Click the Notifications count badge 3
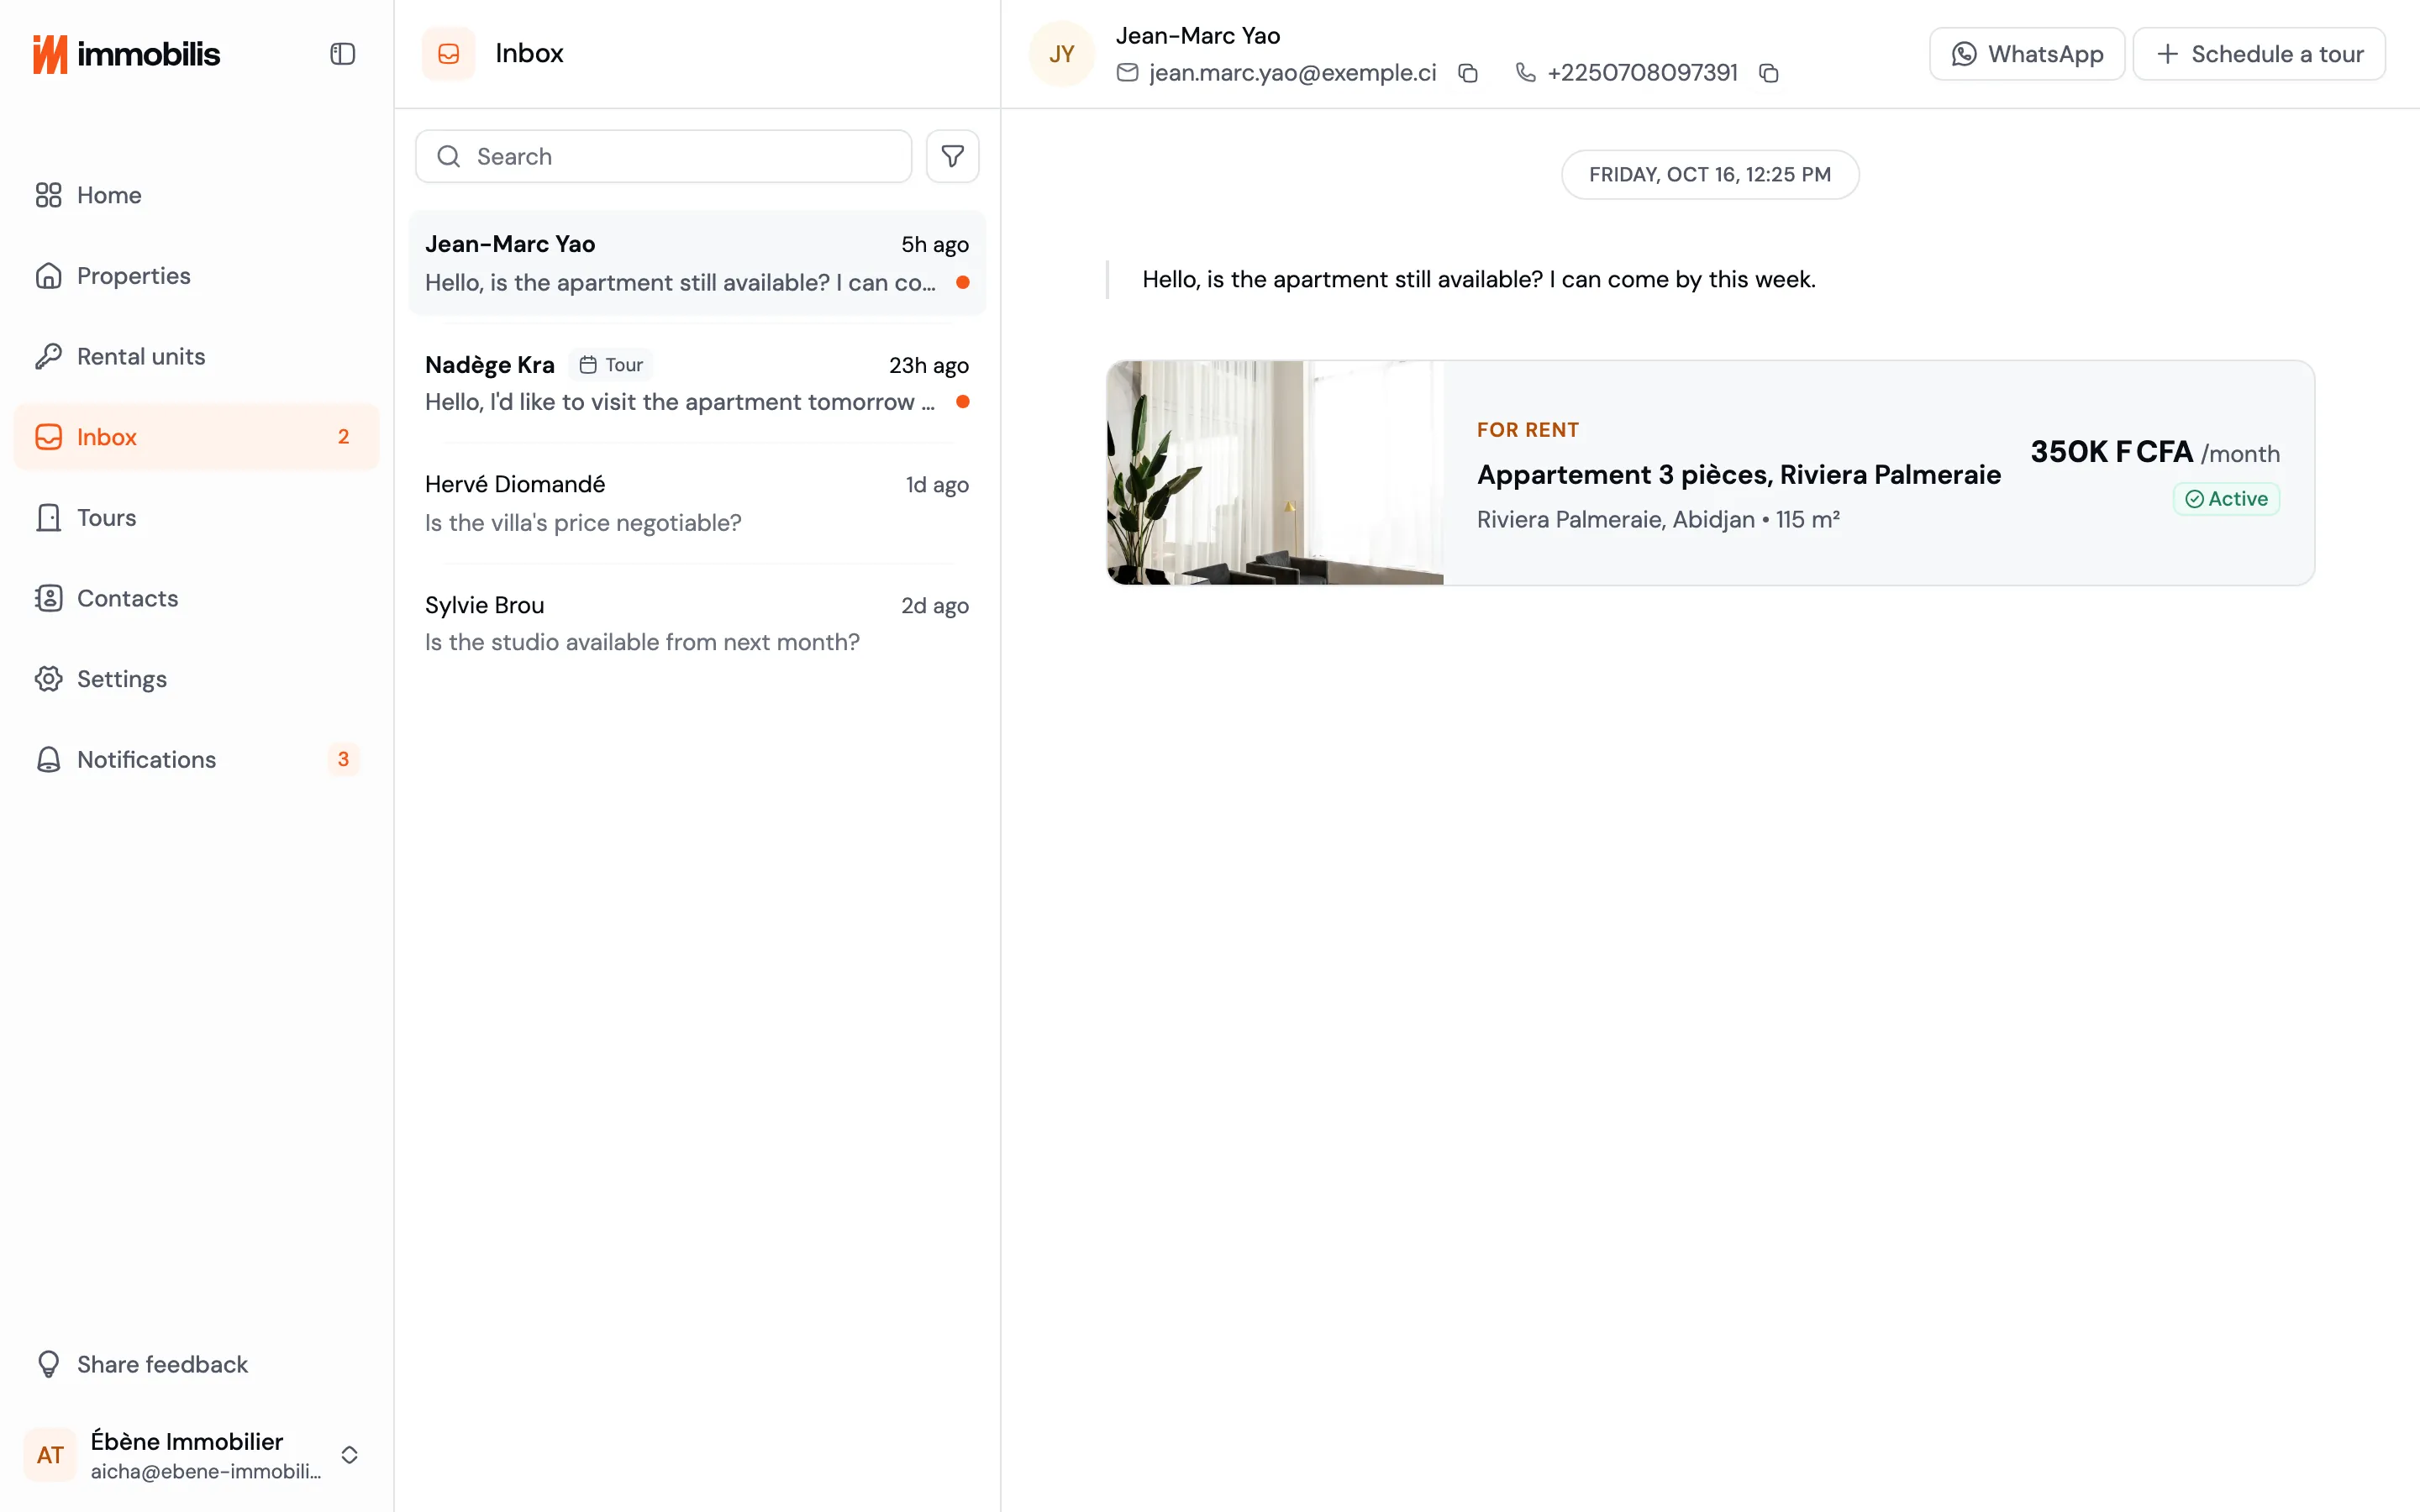This screenshot has width=2420, height=1512. pos(343,759)
